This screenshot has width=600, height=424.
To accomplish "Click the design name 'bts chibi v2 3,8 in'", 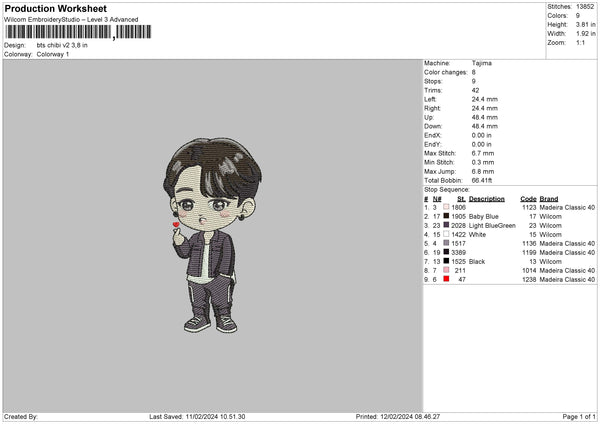I will tap(62, 45).
